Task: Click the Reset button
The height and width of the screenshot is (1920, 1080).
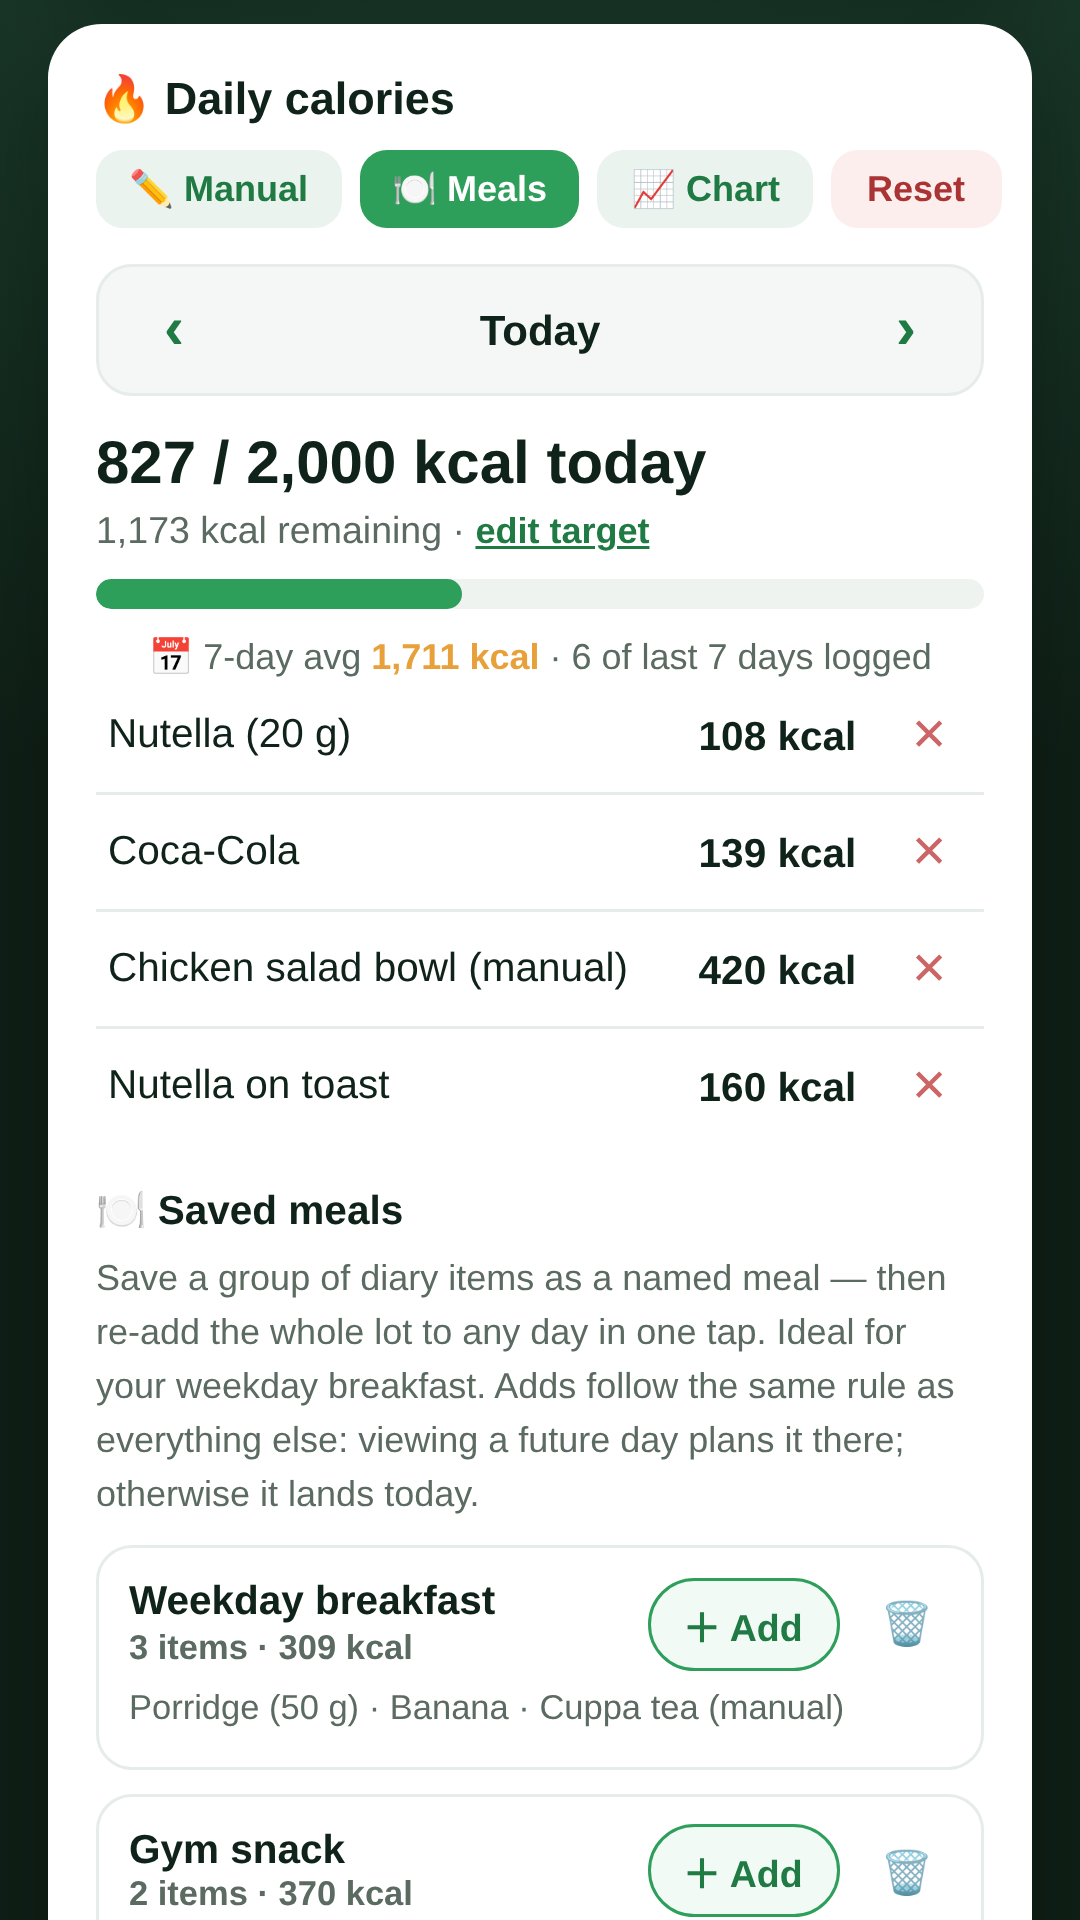Action: pos(916,189)
